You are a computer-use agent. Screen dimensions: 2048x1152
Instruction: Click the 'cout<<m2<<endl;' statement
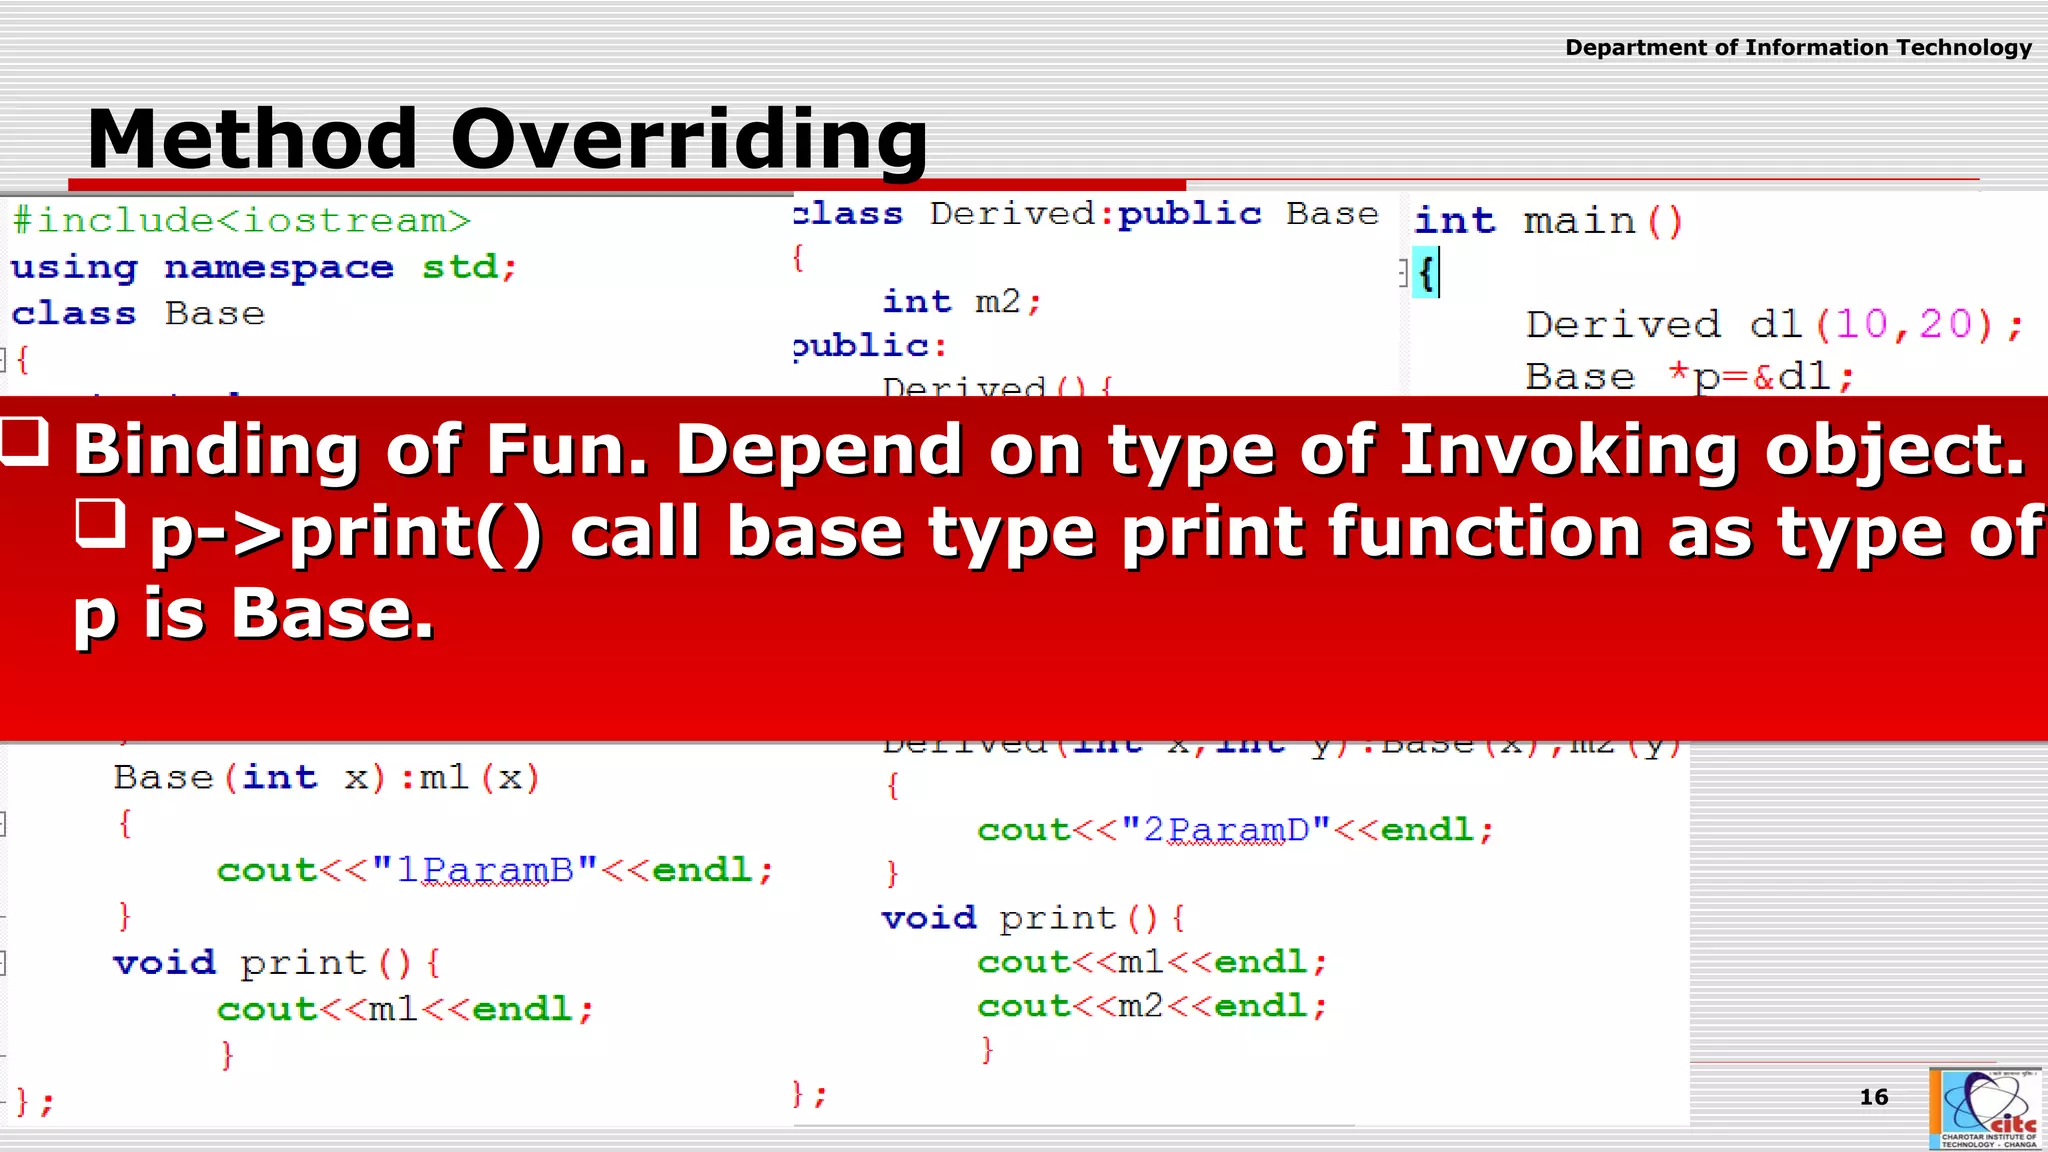pyautogui.click(x=1153, y=1006)
